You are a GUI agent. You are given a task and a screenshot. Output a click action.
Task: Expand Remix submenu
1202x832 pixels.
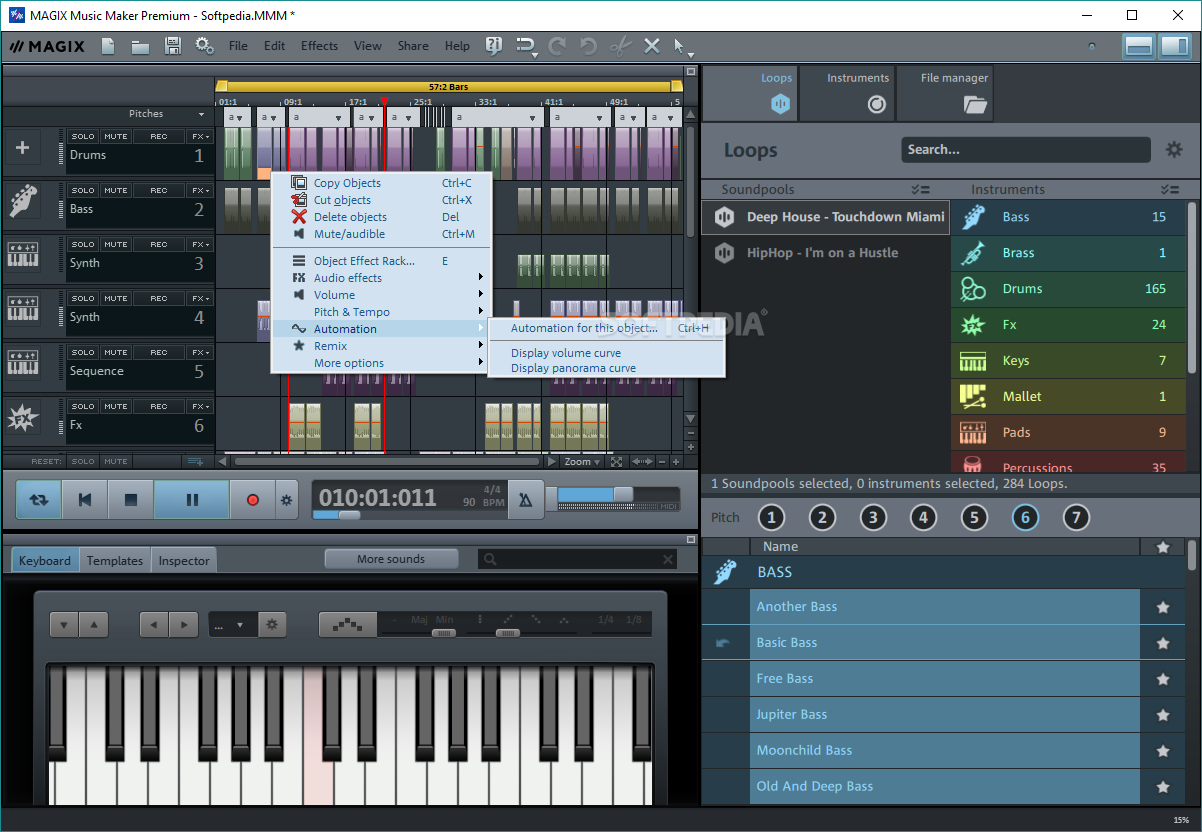(x=380, y=346)
